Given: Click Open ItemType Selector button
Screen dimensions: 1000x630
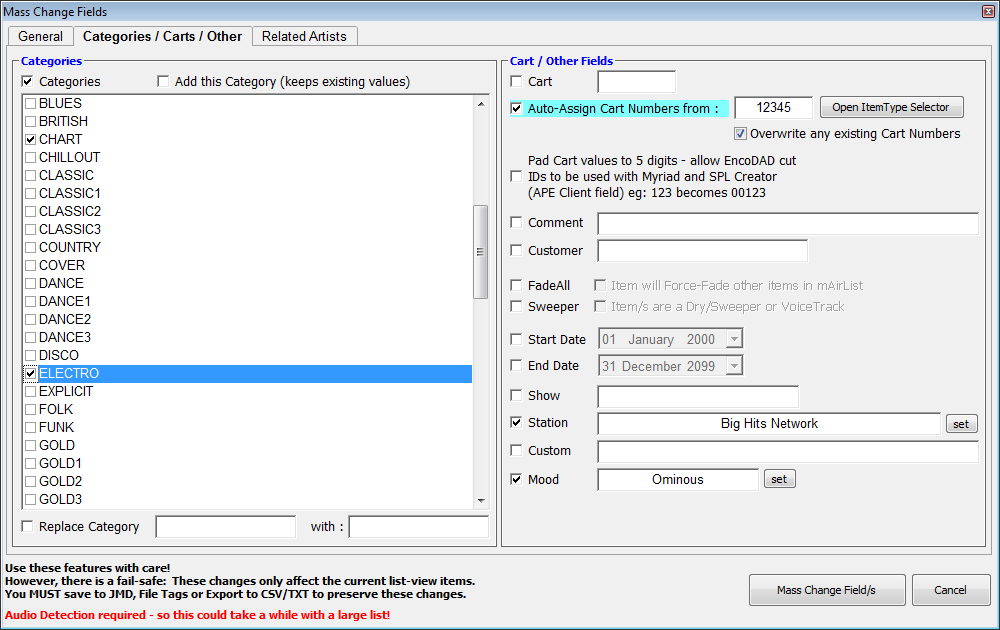Looking at the screenshot, I should click(890, 107).
